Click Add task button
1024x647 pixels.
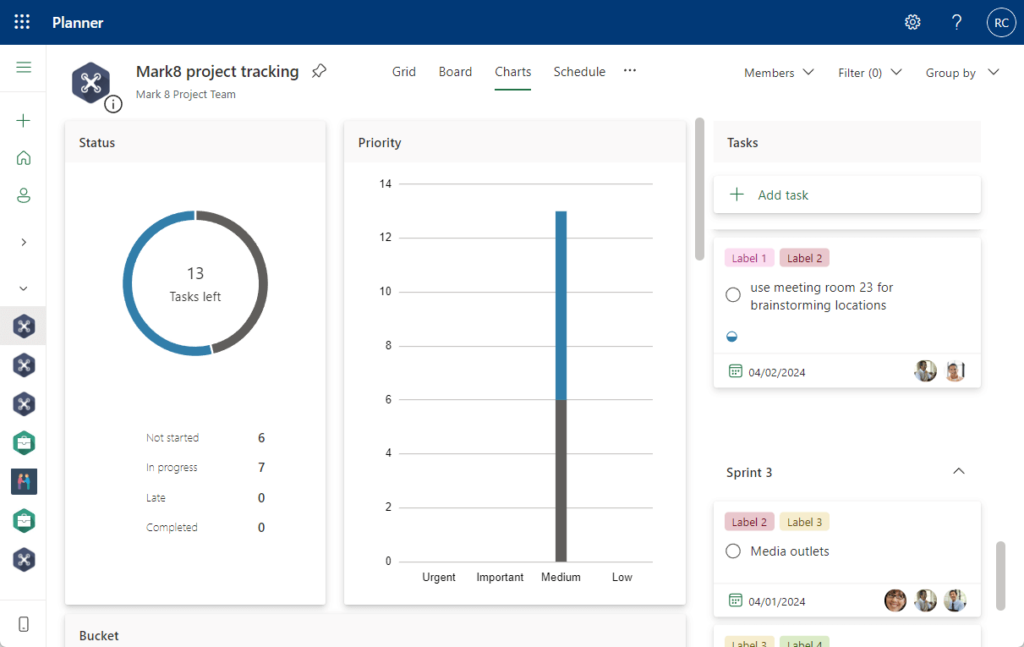click(847, 195)
